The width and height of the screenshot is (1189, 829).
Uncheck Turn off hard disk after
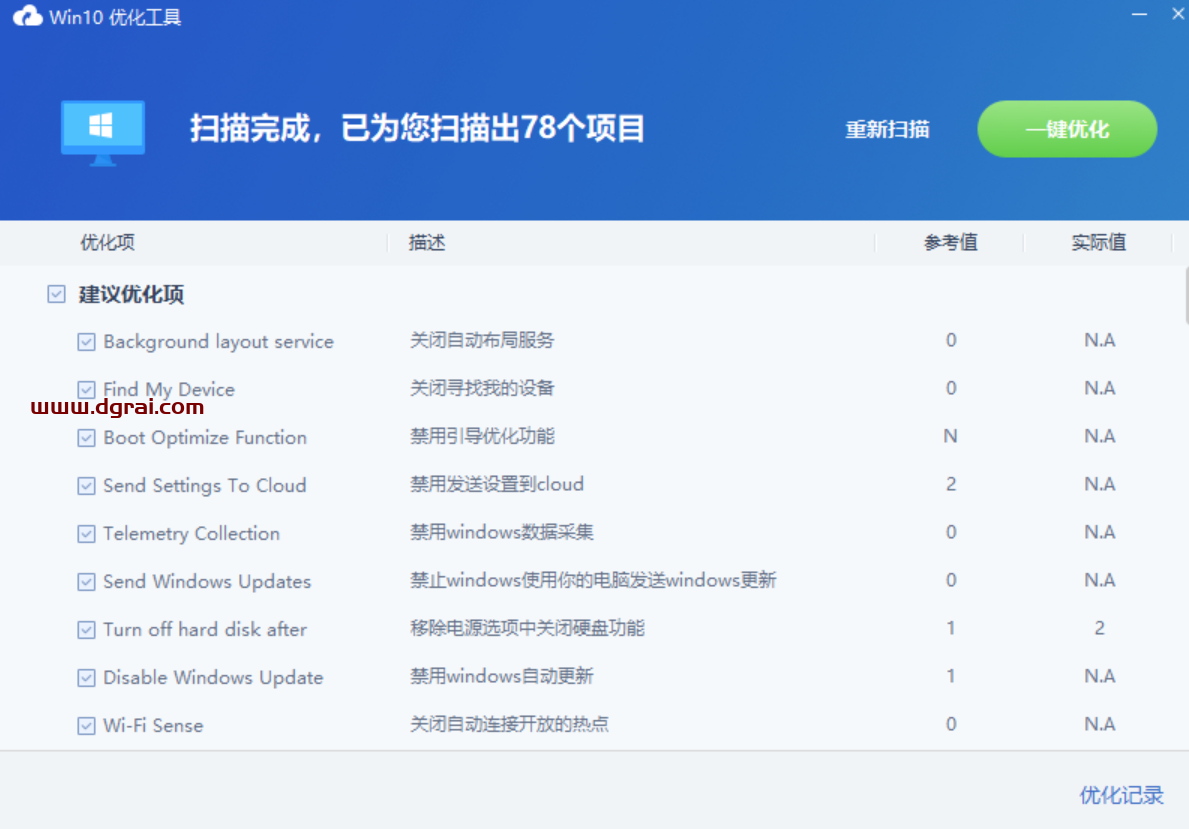[86, 629]
